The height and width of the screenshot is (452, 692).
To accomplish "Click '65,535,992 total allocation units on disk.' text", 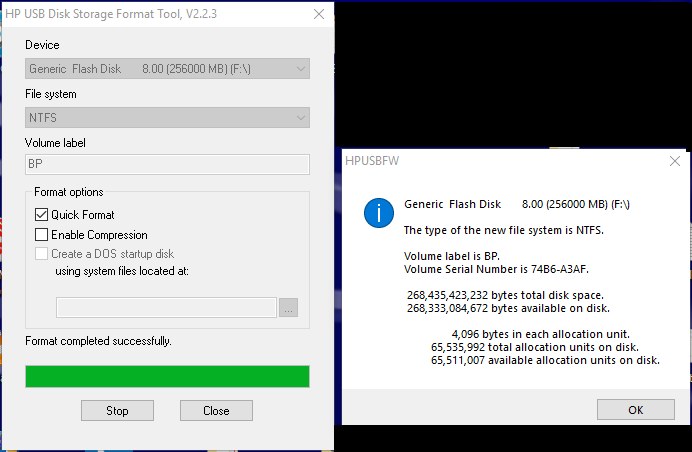I will point(535,347).
